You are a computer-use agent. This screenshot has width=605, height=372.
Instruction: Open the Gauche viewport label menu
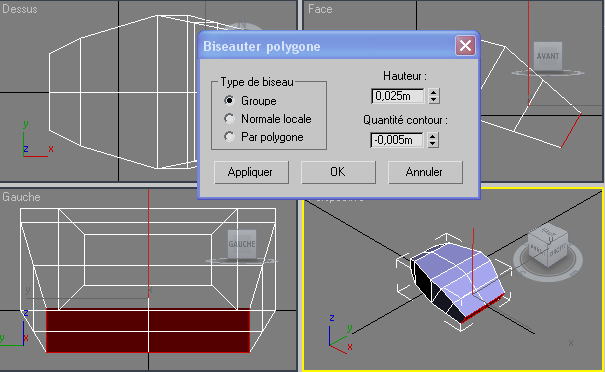click(x=21, y=197)
